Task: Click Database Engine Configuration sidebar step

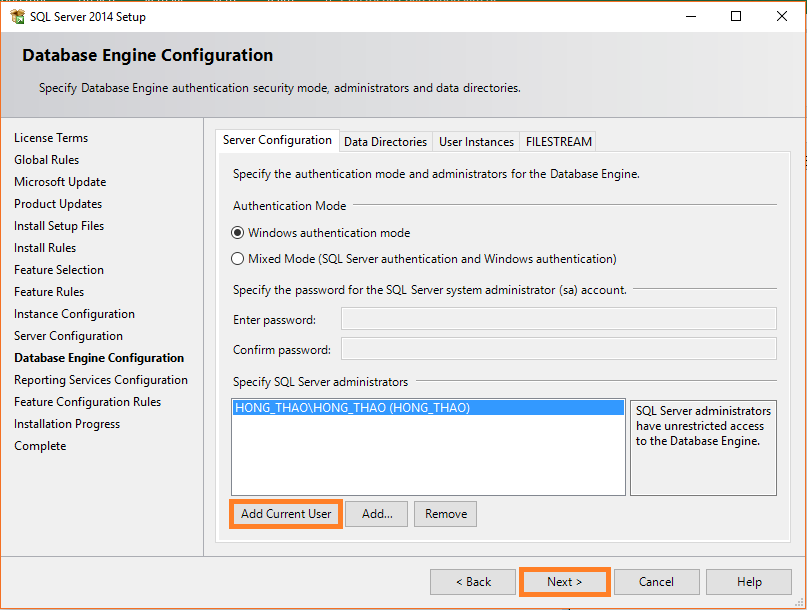Action: coord(99,358)
